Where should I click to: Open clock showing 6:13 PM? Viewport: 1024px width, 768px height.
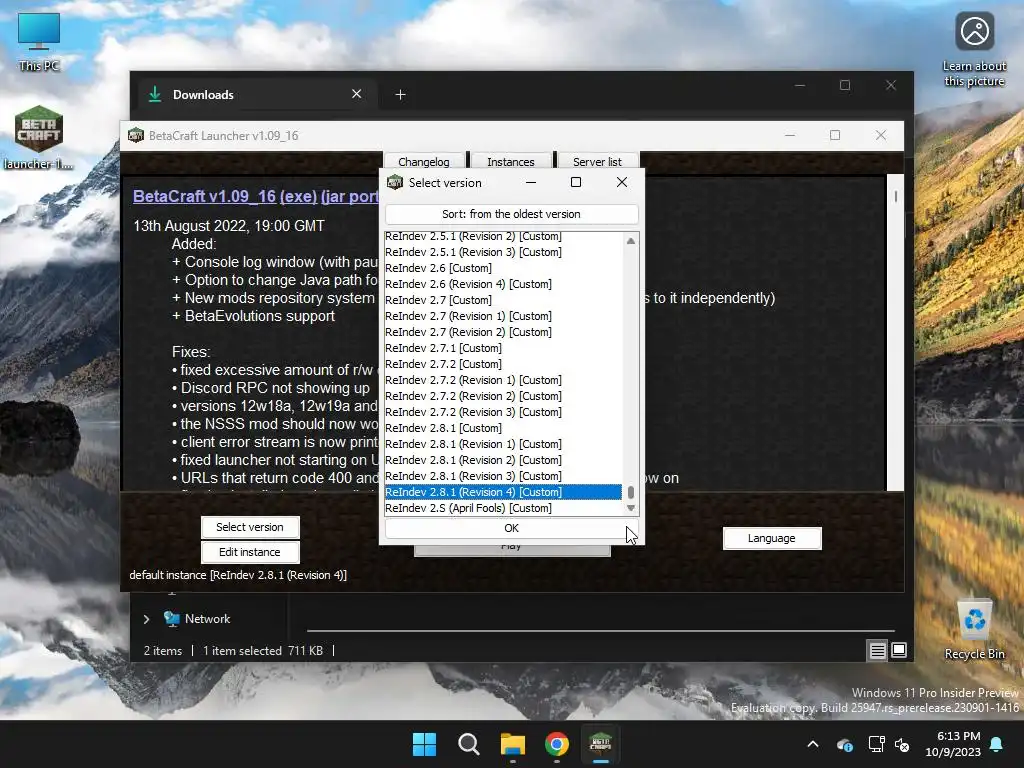pyautogui.click(x=953, y=744)
